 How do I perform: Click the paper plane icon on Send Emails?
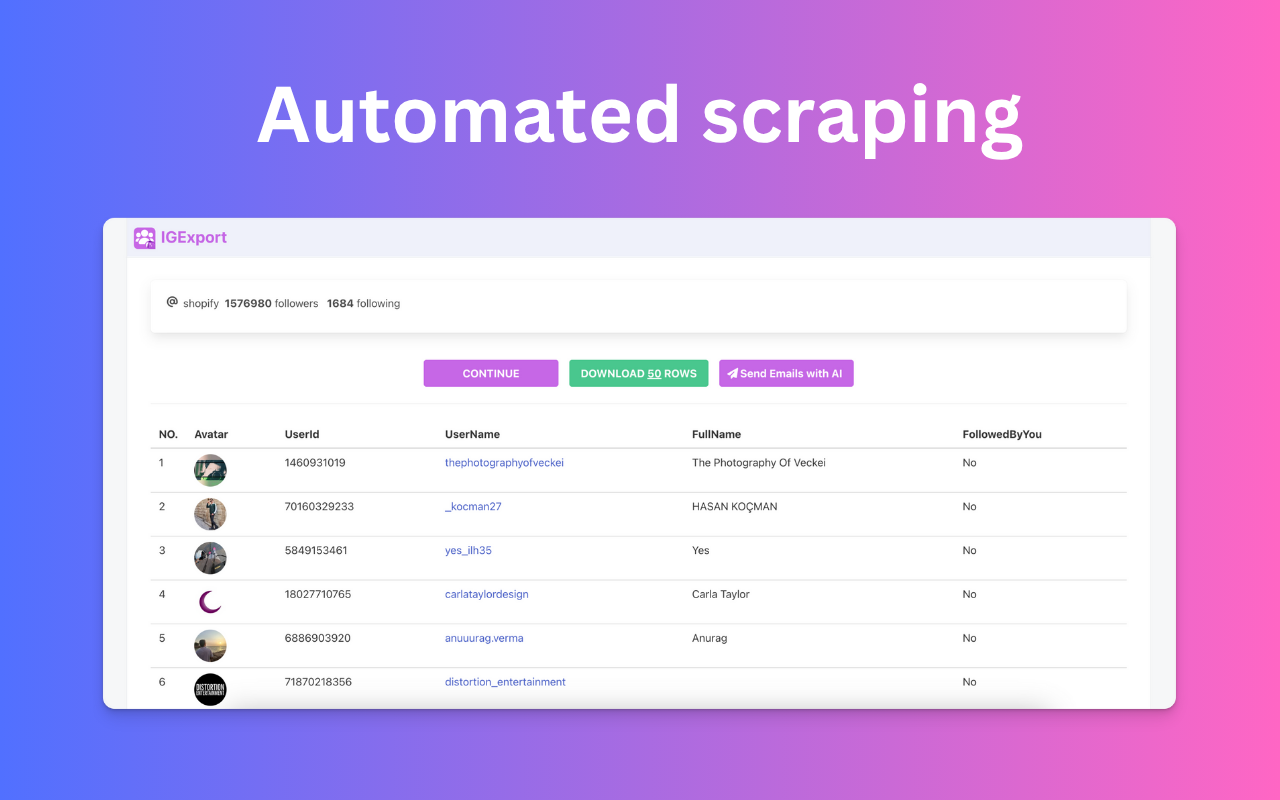[x=731, y=373]
